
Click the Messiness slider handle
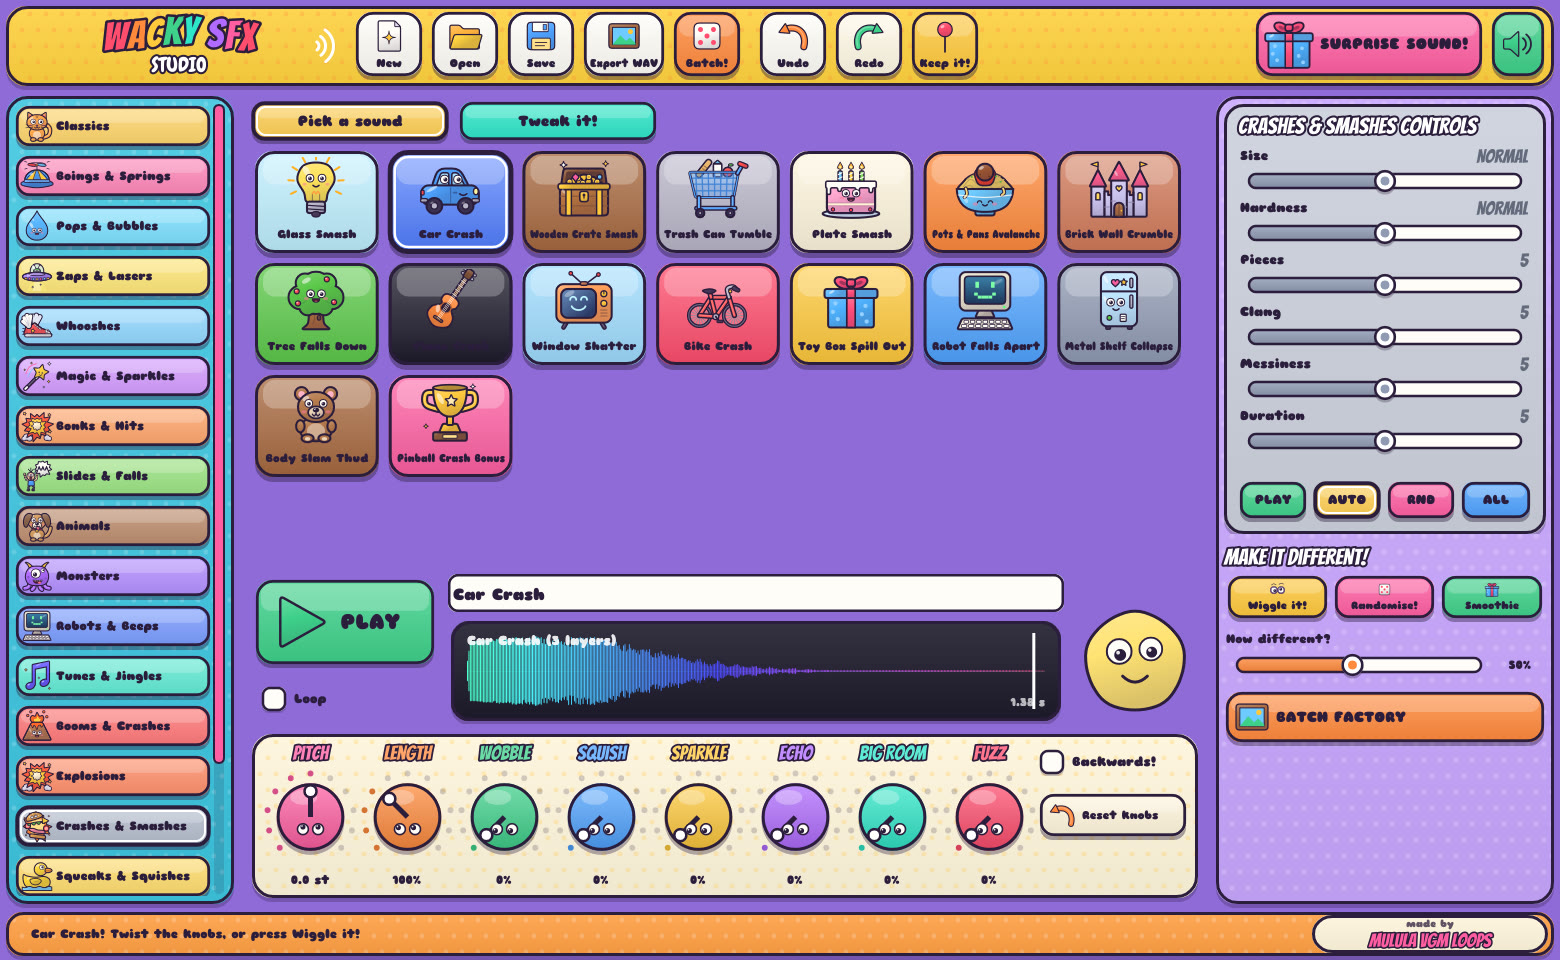click(x=1385, y=389)
